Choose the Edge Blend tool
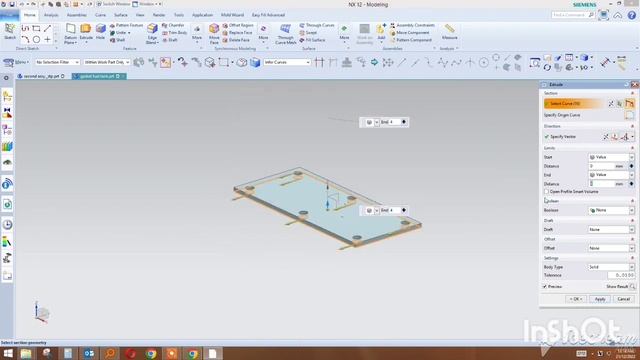The image size is (640, 360). pos(152,33)
